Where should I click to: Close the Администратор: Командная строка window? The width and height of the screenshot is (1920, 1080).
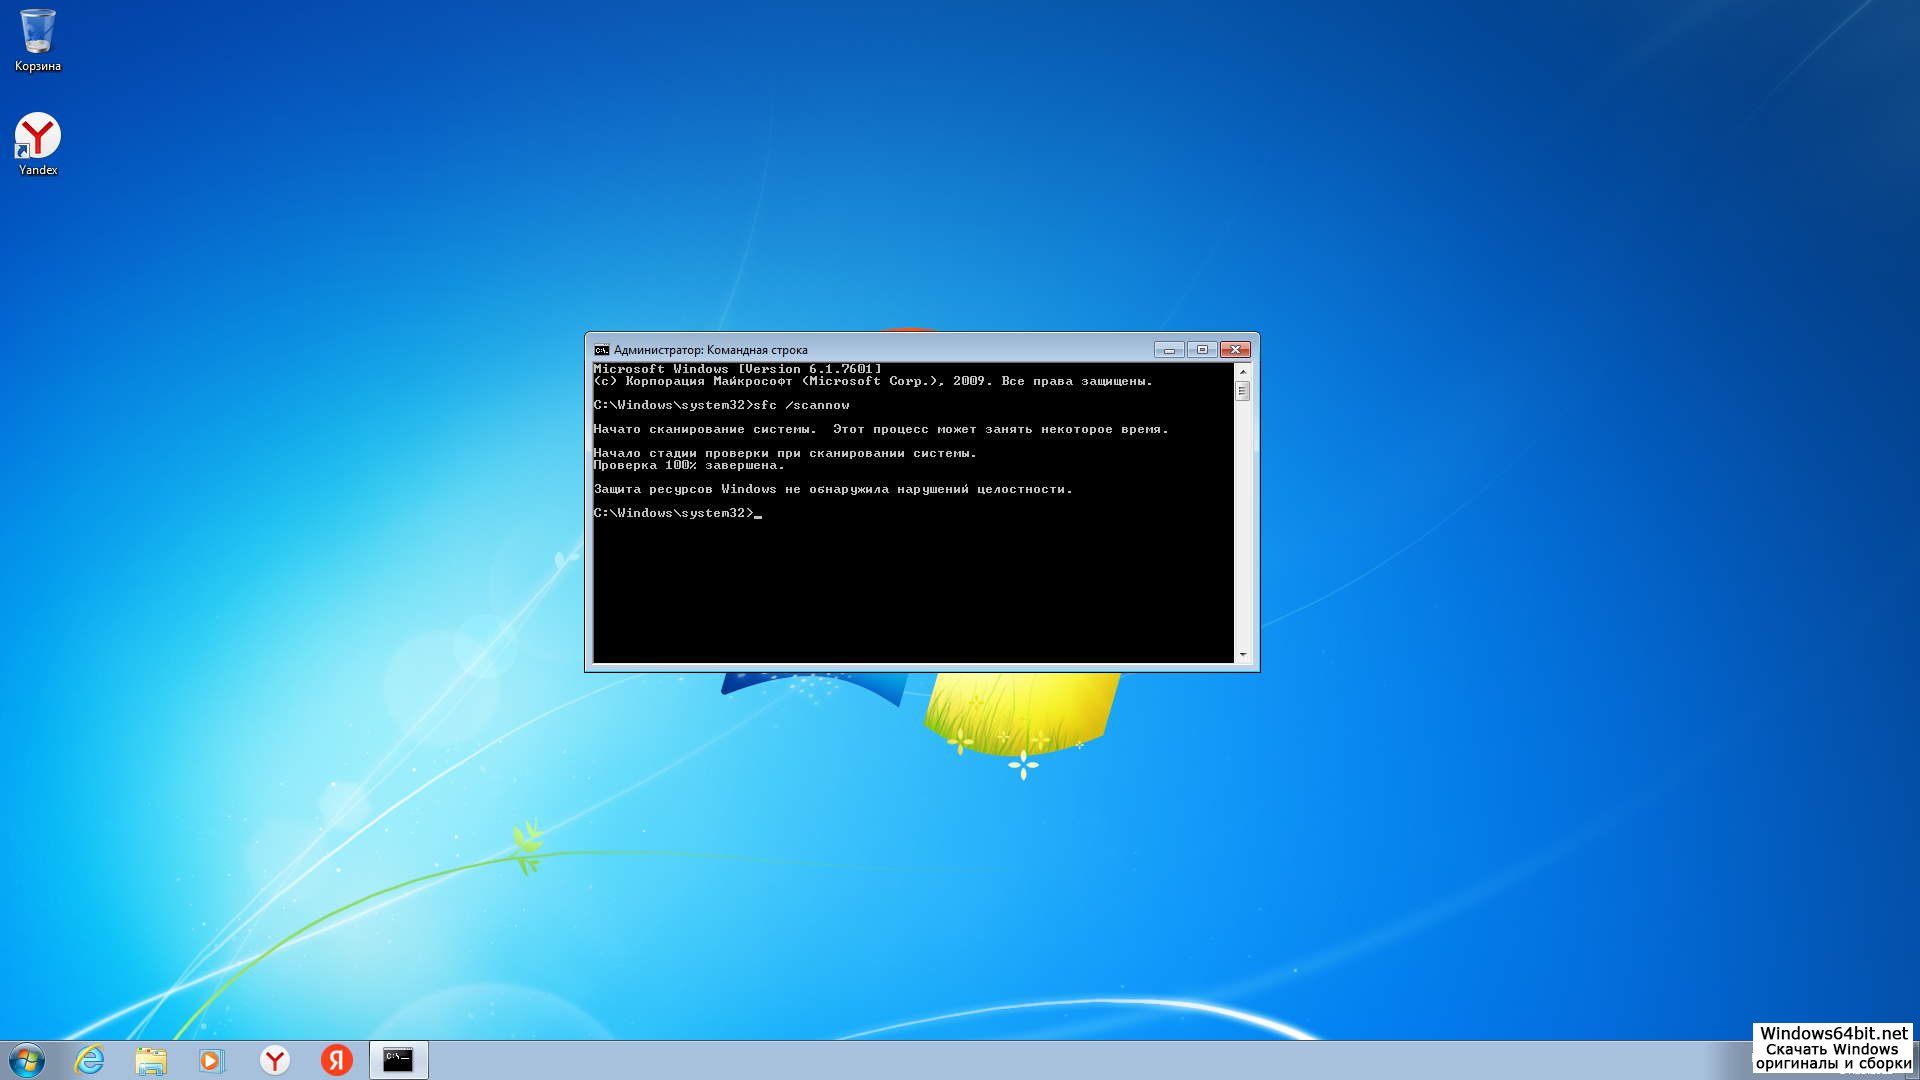1236,350
